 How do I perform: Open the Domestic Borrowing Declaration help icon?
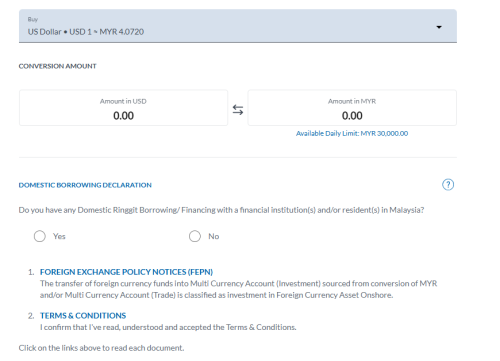point(448,185)
